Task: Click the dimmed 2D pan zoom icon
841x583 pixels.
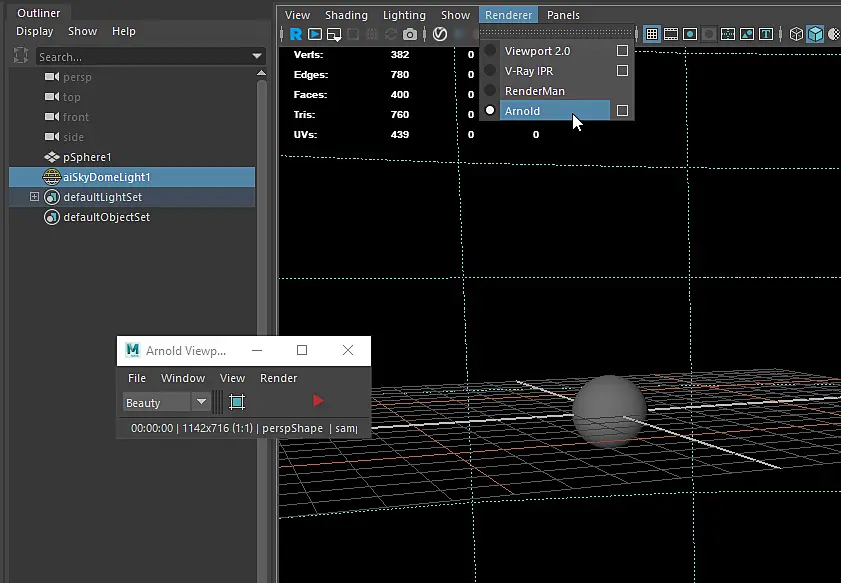Action: coord(372,34)
